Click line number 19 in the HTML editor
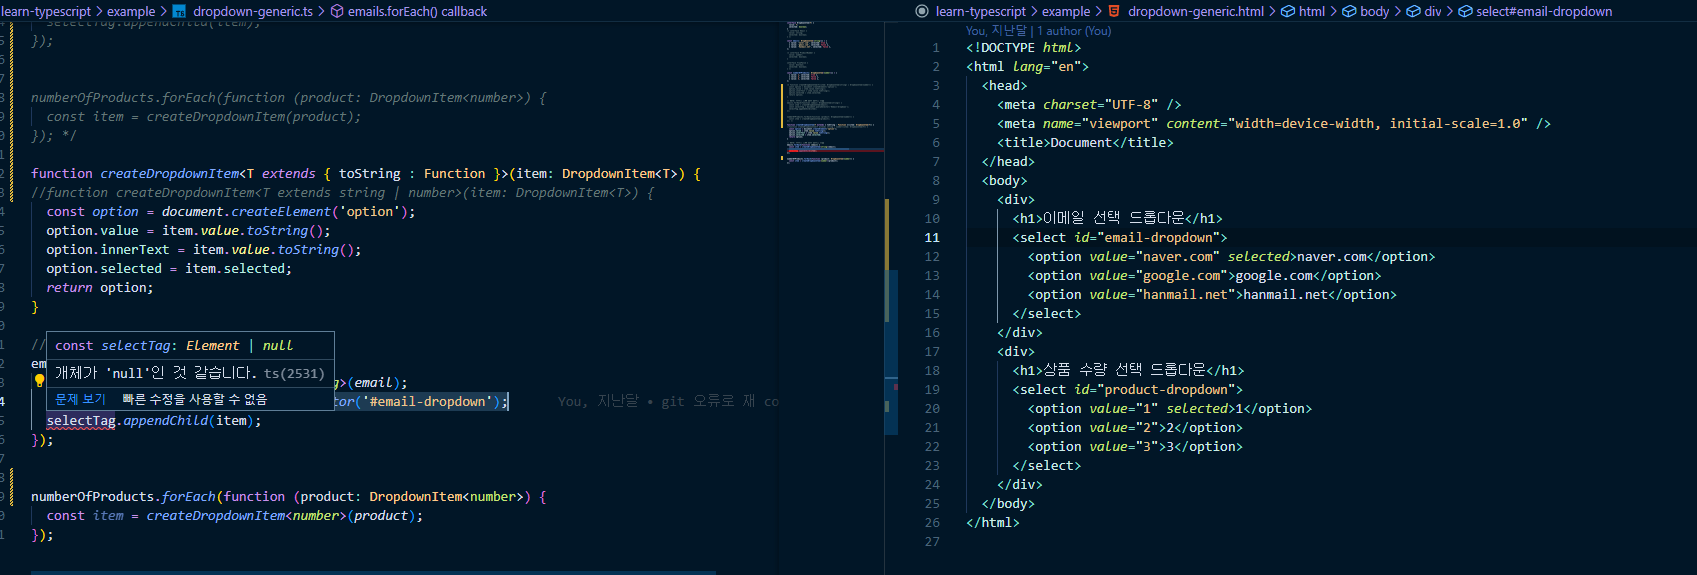 coord(932,389)
